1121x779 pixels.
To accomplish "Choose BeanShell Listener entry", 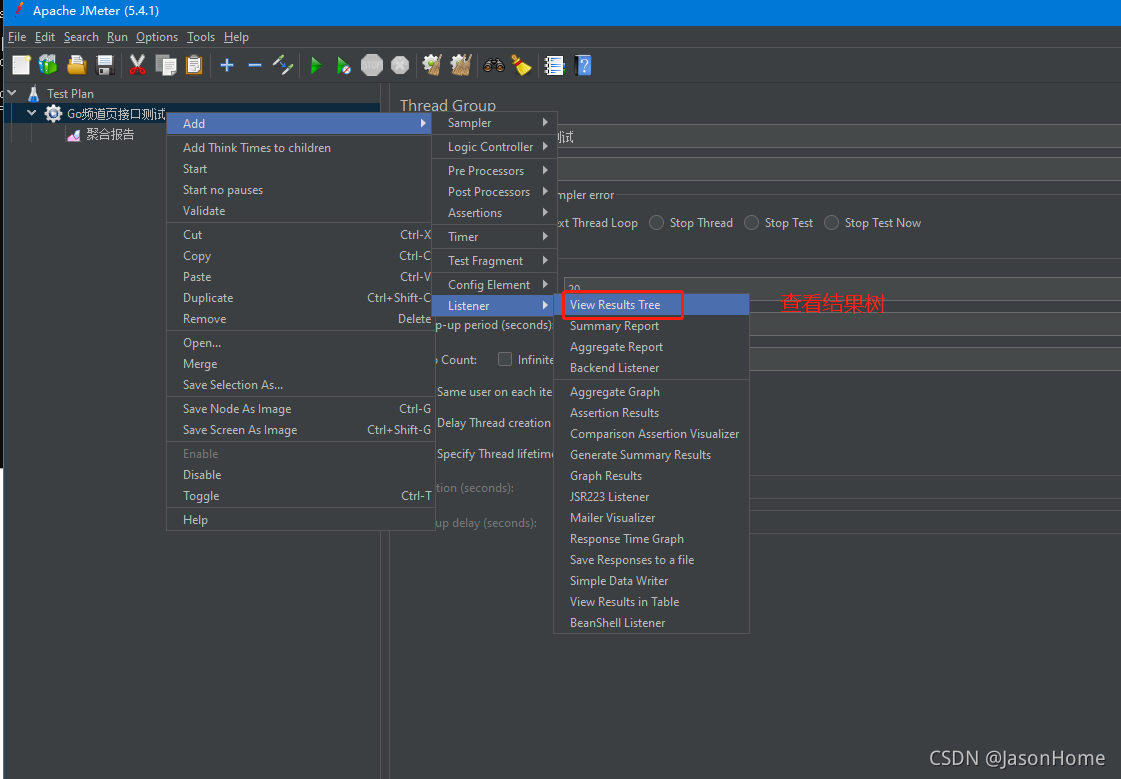I will click(651, 622).
